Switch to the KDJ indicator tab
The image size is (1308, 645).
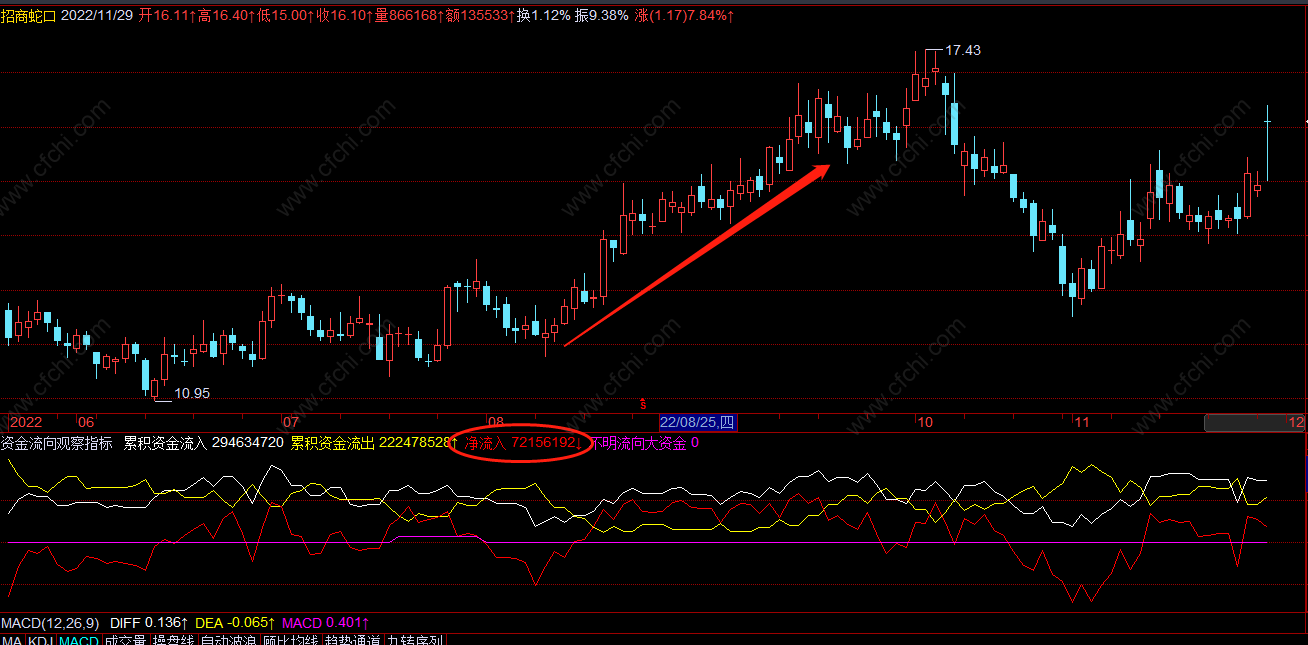click(40, 640)
